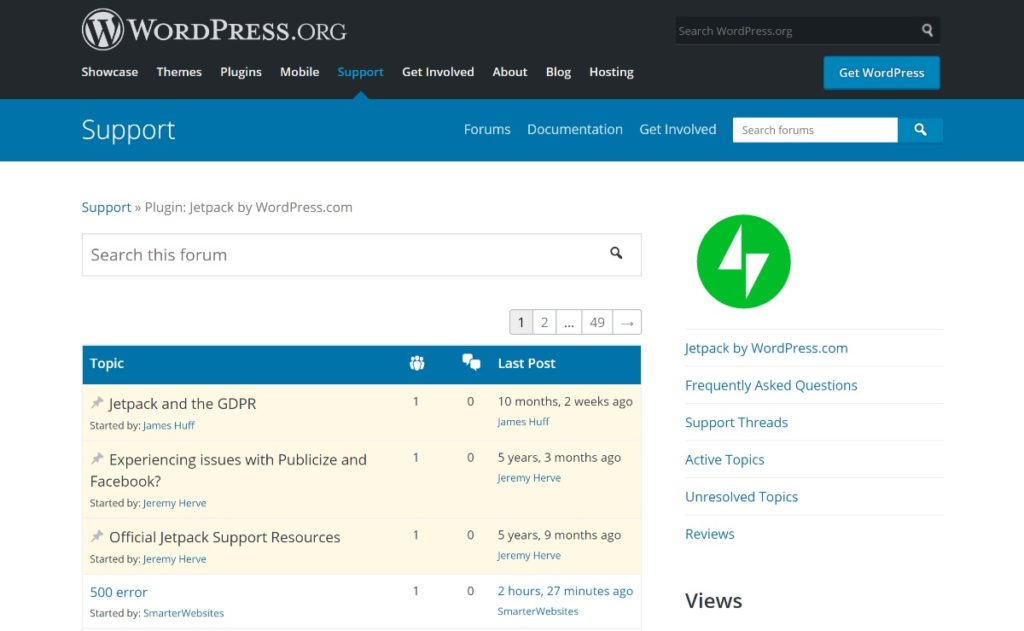Click the pin icon on Jetpack and the GDPR
1024x631 pixels.
click(x=99, y=402)
